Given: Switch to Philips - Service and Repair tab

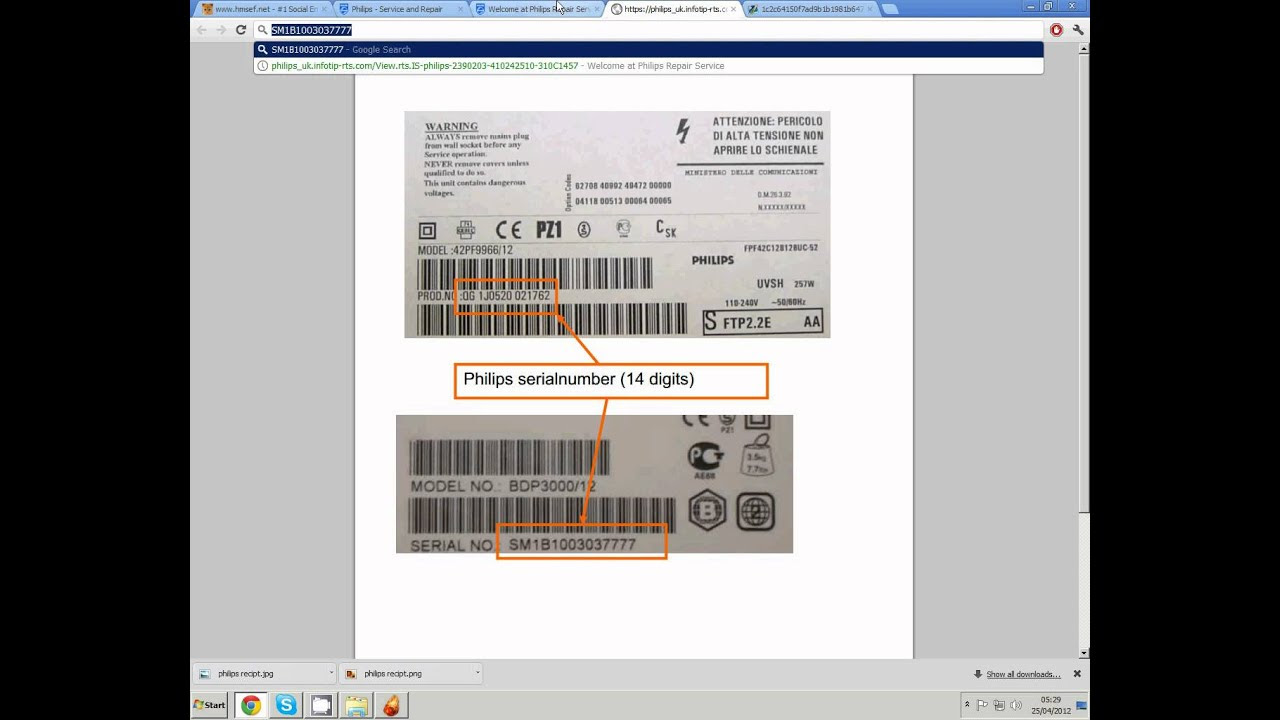Looking at the screenshot, I should click(x=400, y=9).
